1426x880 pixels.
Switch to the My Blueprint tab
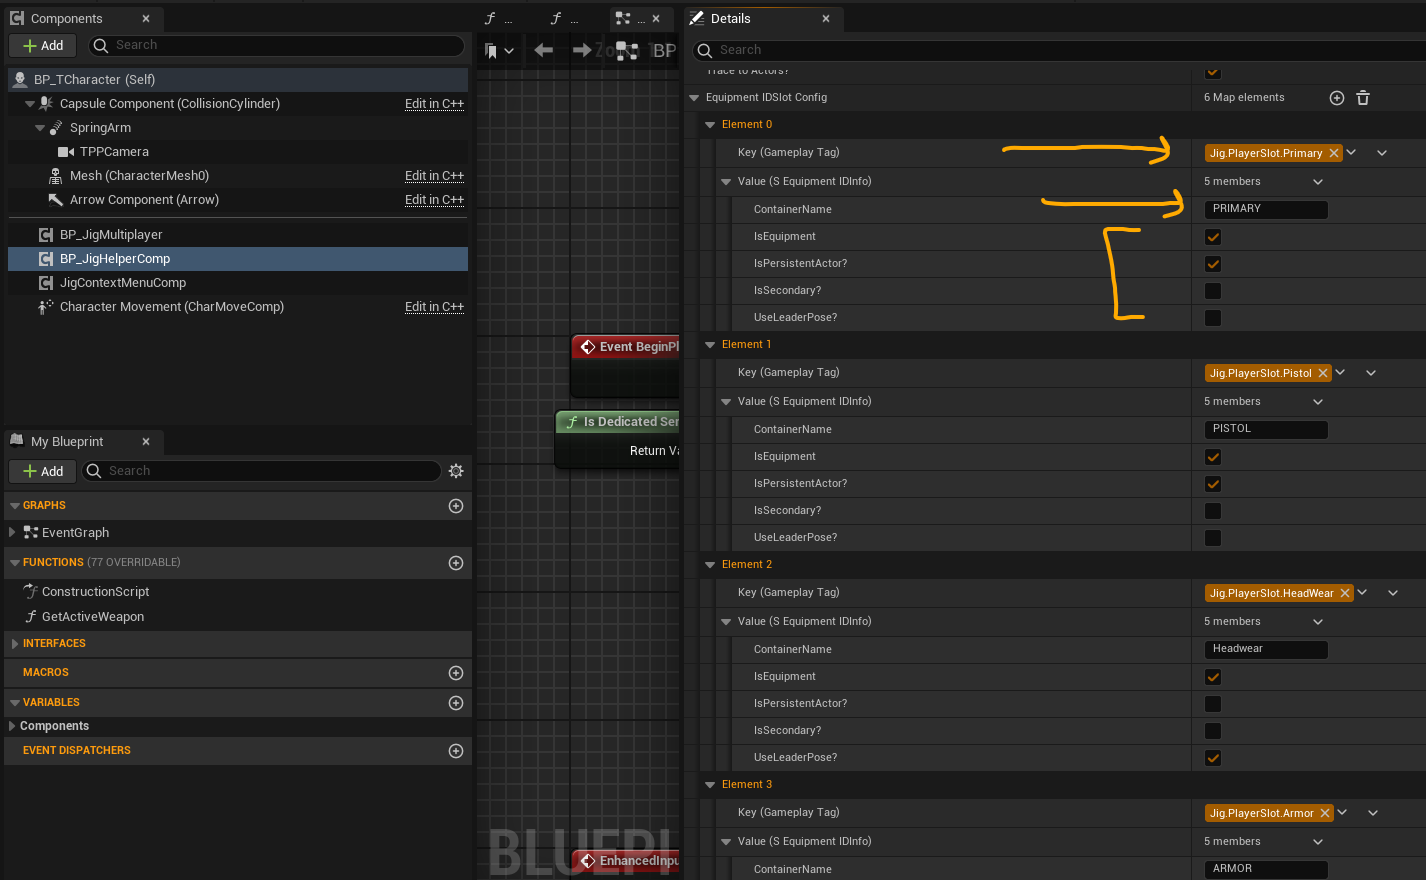point(82,441)
